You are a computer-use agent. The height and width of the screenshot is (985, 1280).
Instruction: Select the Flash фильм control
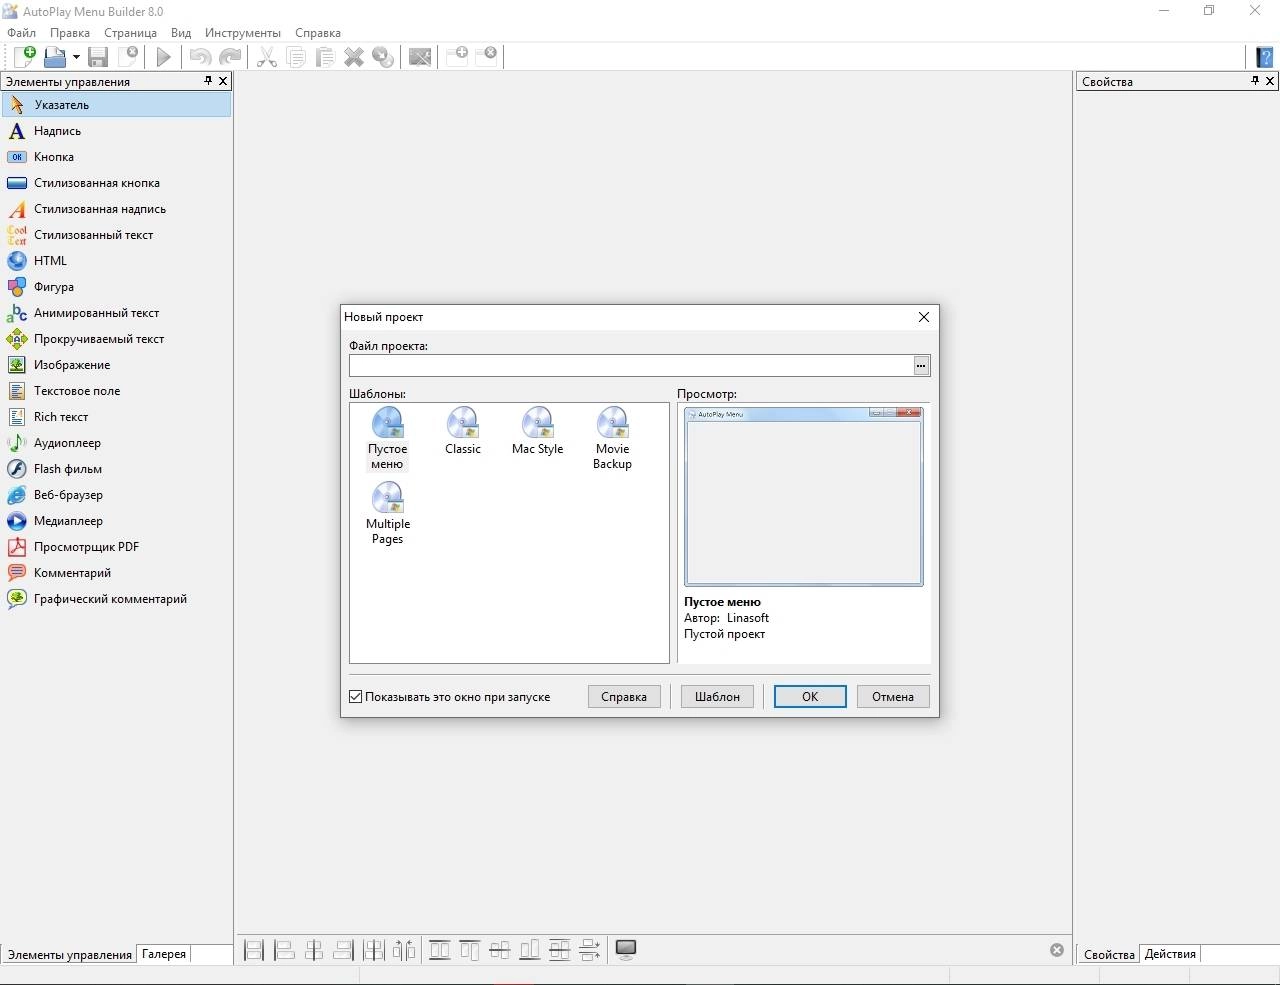(116, 469)
